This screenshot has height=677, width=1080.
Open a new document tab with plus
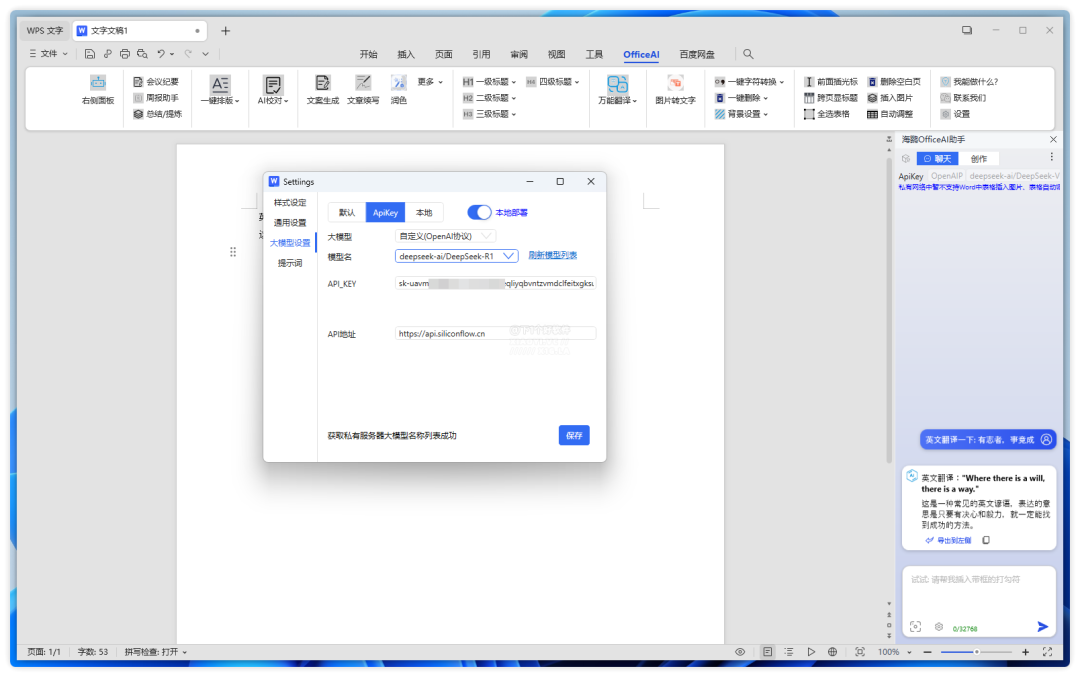[x=225, y=31]
